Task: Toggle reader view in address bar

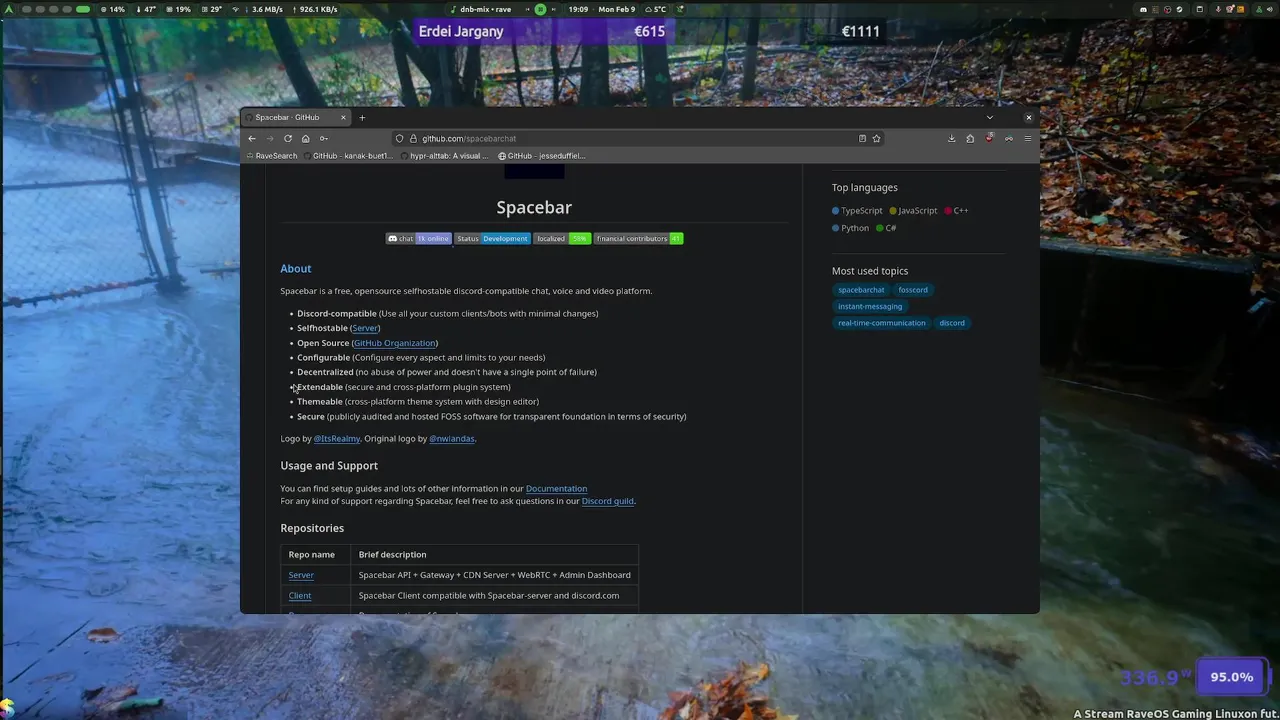Action: tap(862, 139)
